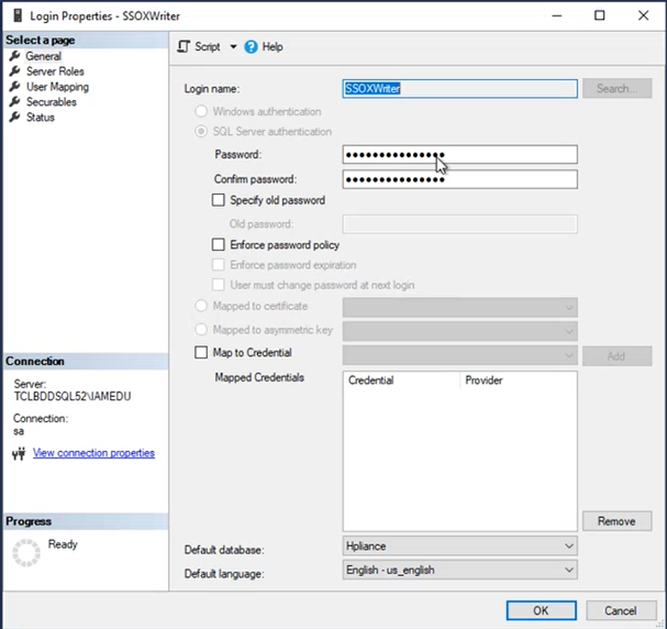This screenshot has height=629, width=667.
Task: Click the OK button
Action: (541, 611)
